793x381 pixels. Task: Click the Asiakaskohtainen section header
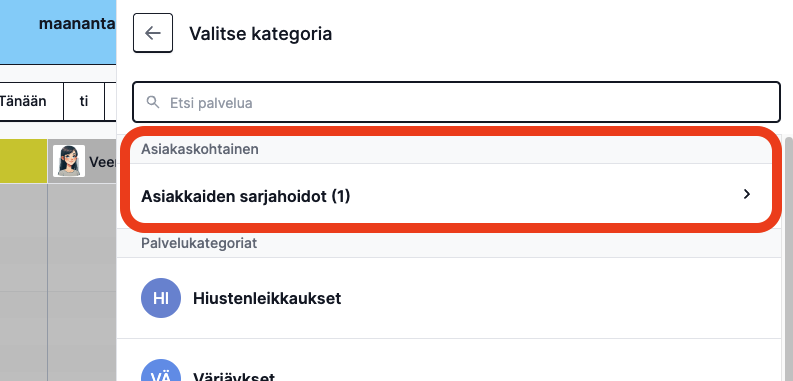point(200,149)
